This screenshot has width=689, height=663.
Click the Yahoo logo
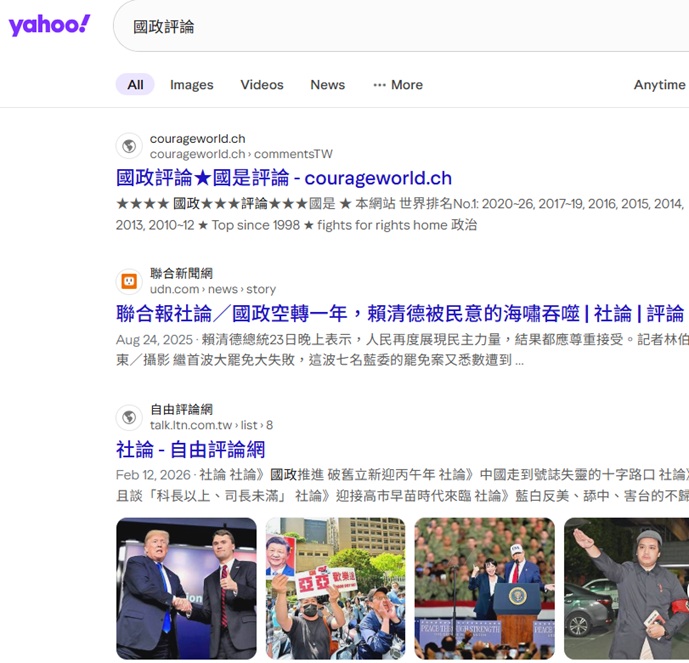(x=49, y=26)
